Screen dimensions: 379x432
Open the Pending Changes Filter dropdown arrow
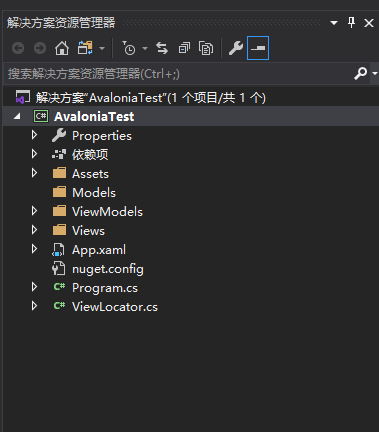coord(145,49)
